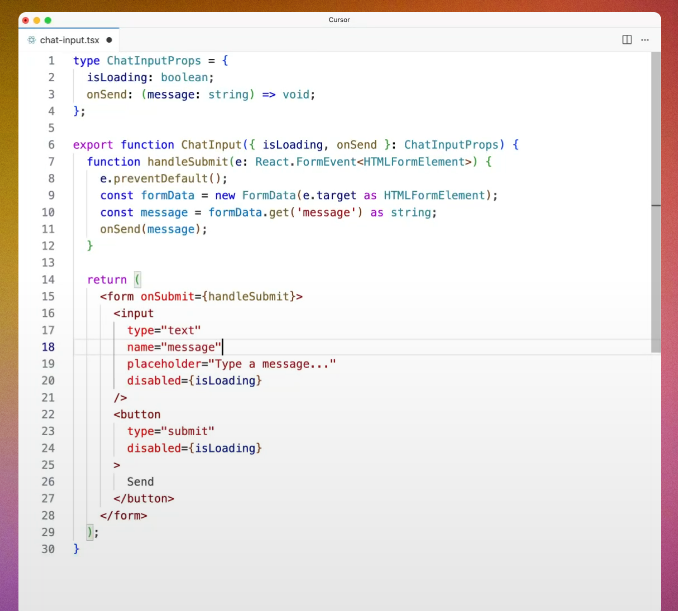Click 'type="submit"' on line 23
This screenshot has height=611, width=678.
point(170,432)
